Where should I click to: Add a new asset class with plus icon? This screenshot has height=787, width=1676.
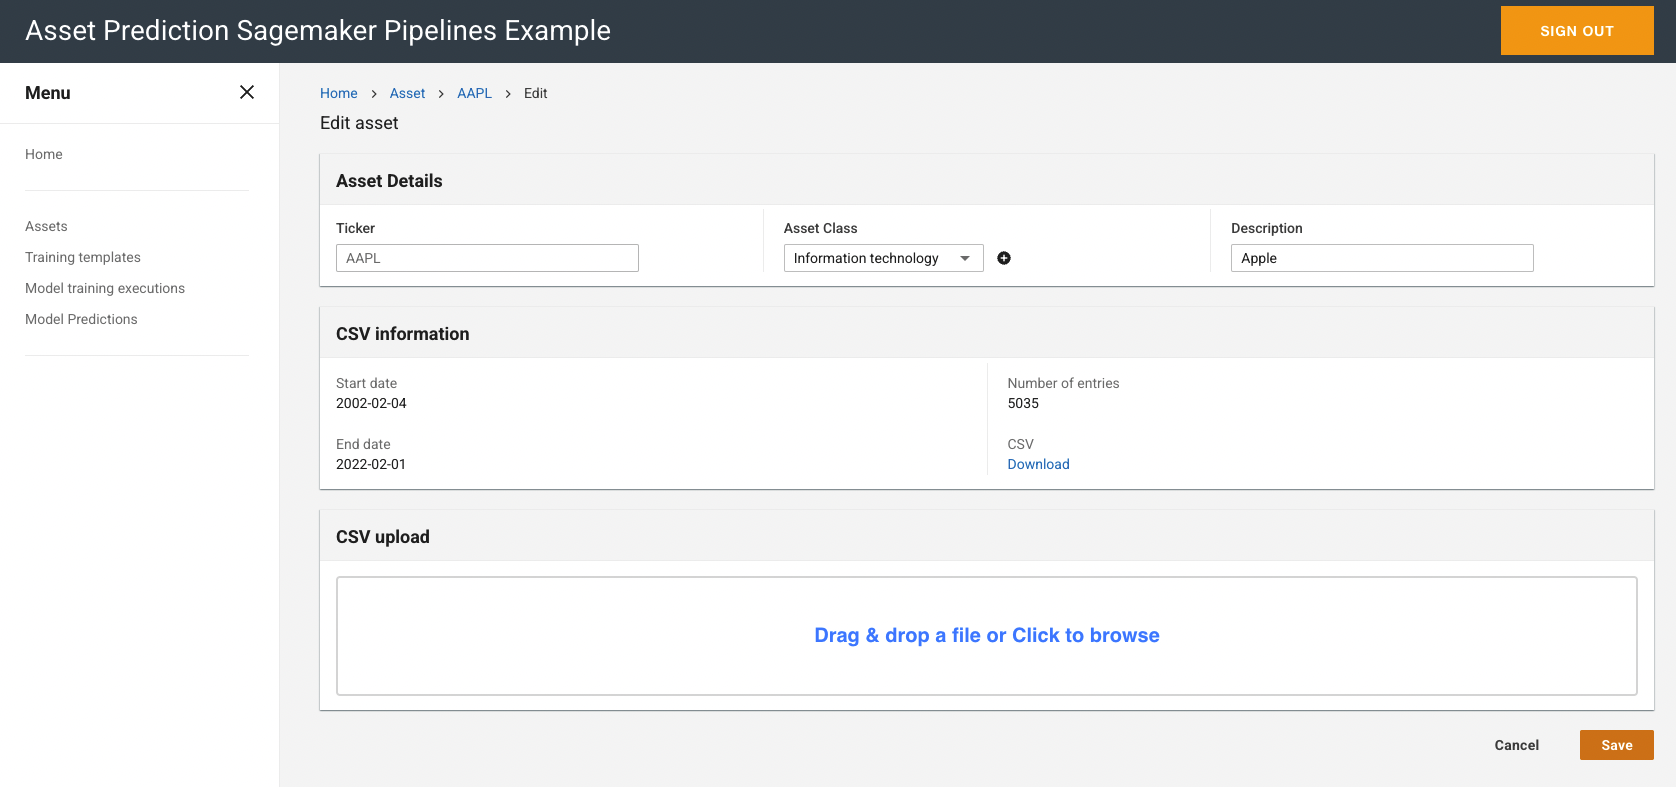coord(1004,258)
